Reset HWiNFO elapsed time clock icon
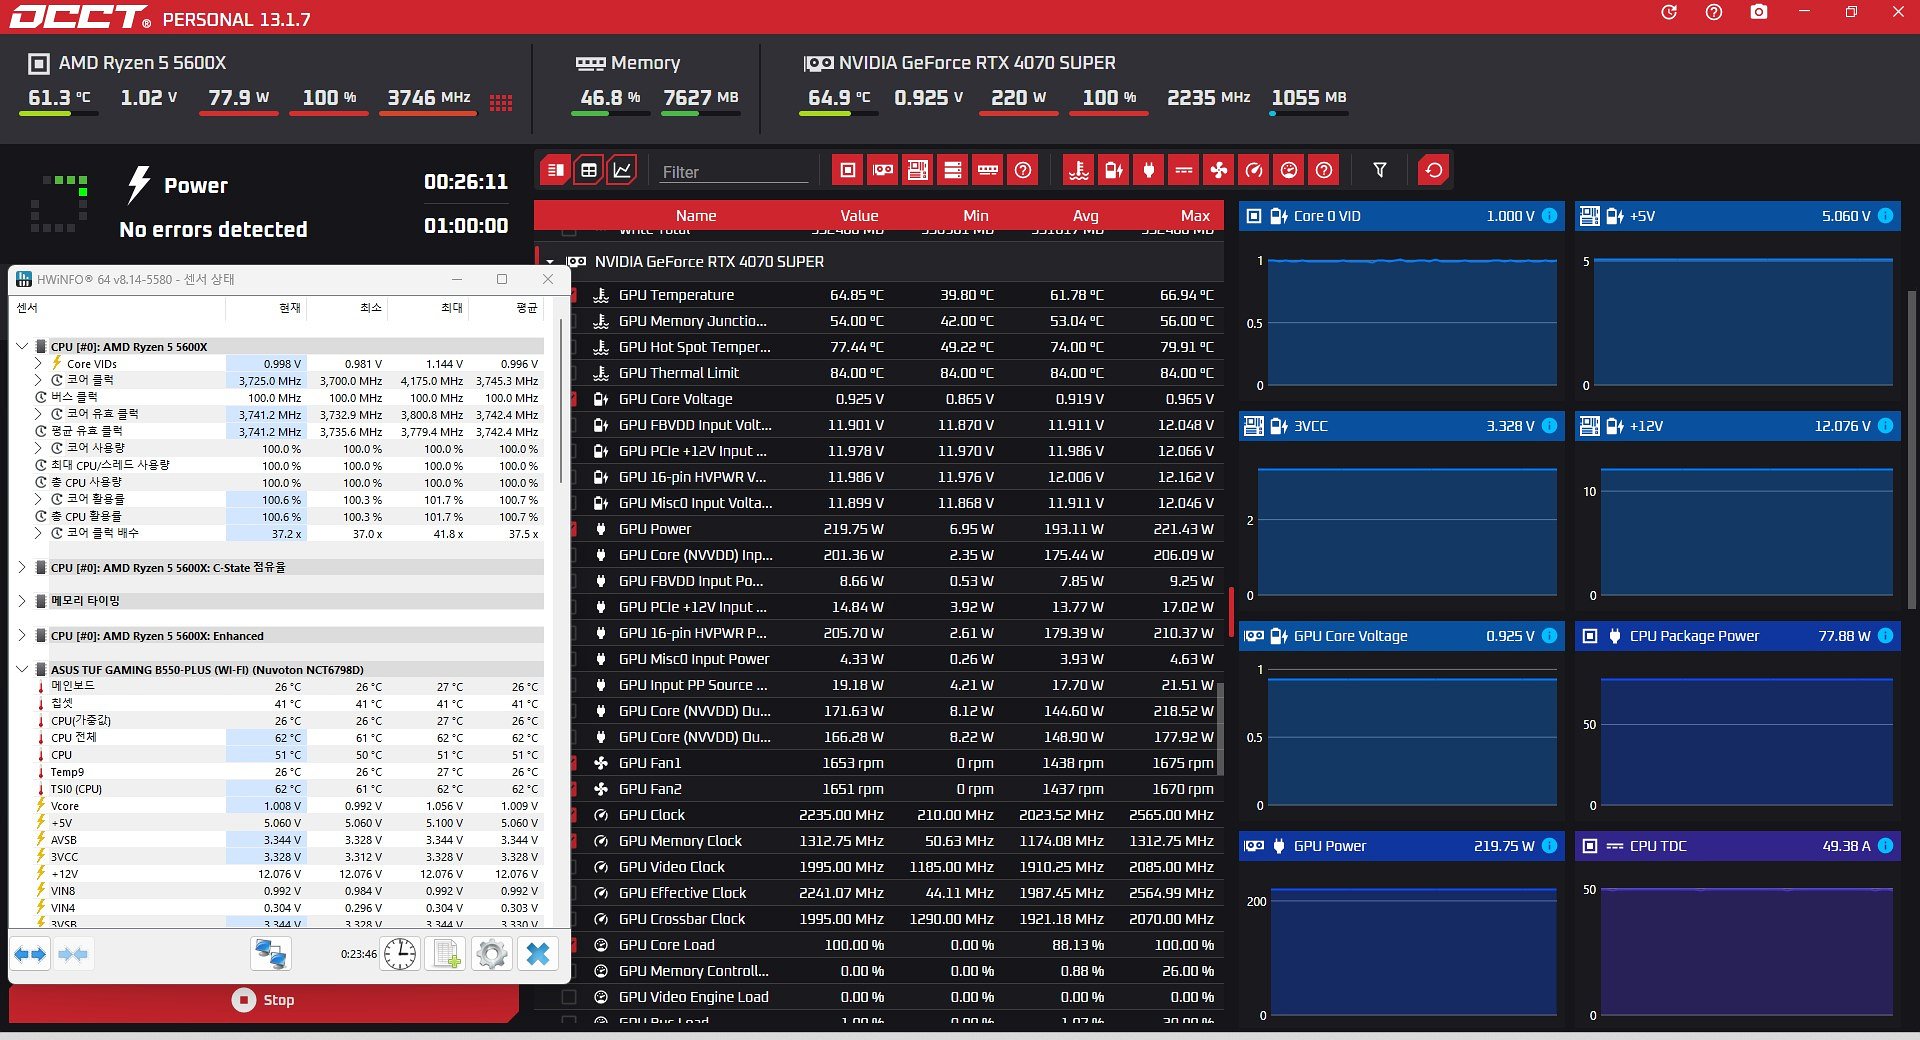This screenshot has width=1920, height=1040. [400, 954]
